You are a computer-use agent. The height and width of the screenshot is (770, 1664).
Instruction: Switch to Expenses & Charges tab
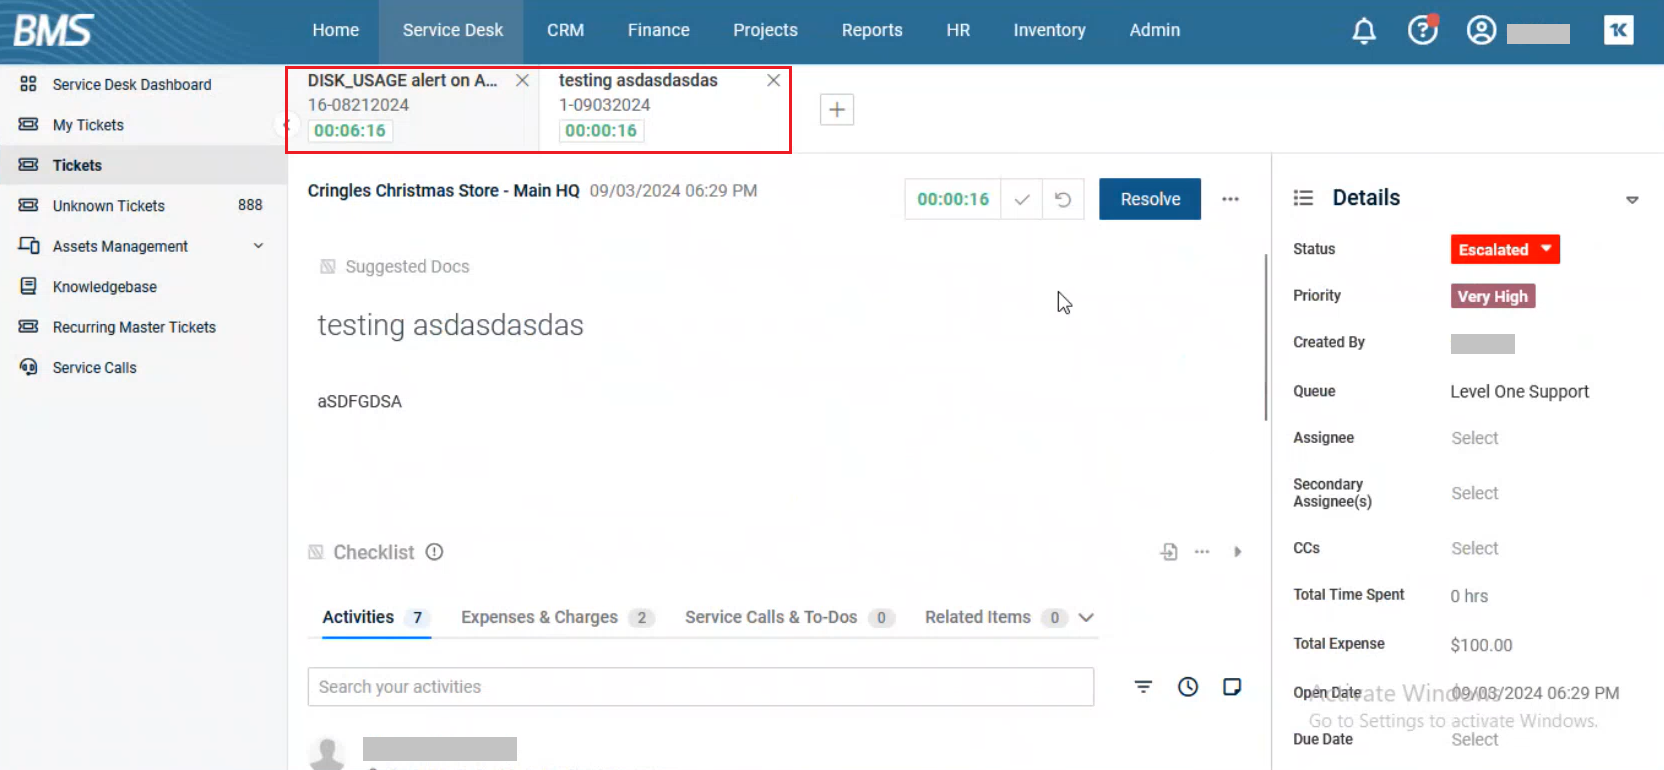tap(539, 618)
